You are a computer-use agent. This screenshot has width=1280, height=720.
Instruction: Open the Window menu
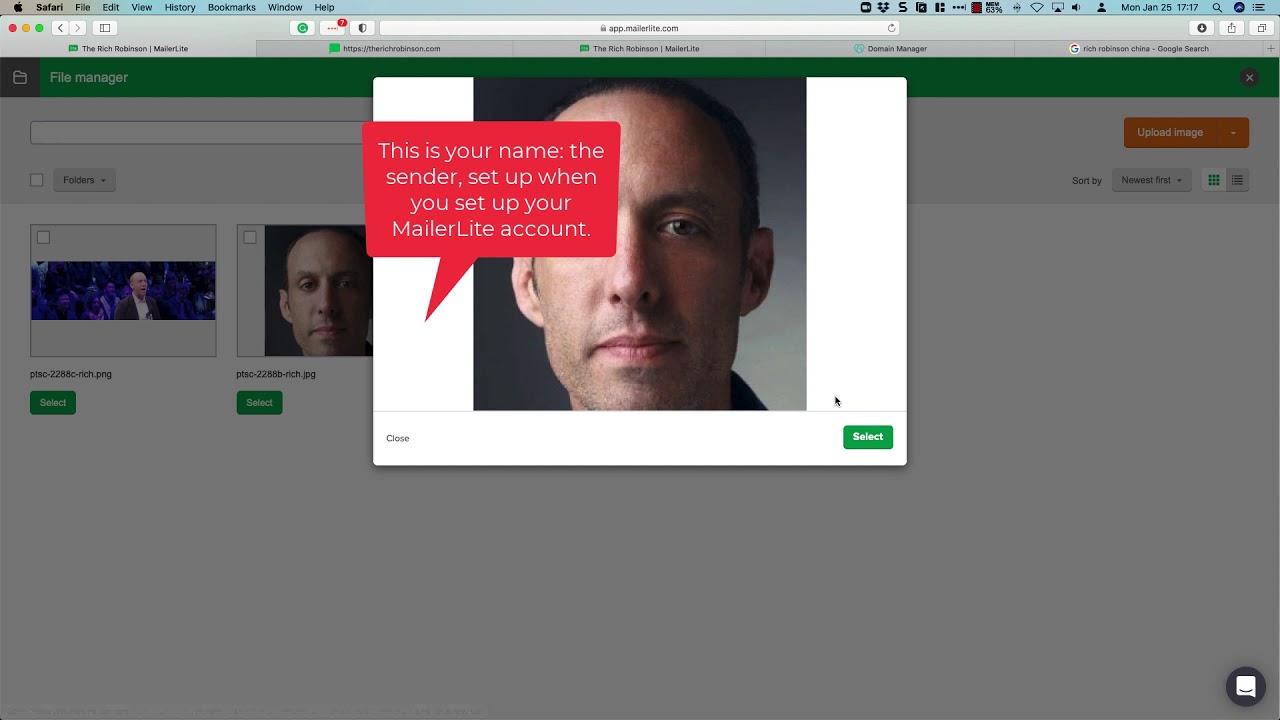pos(285,7)
